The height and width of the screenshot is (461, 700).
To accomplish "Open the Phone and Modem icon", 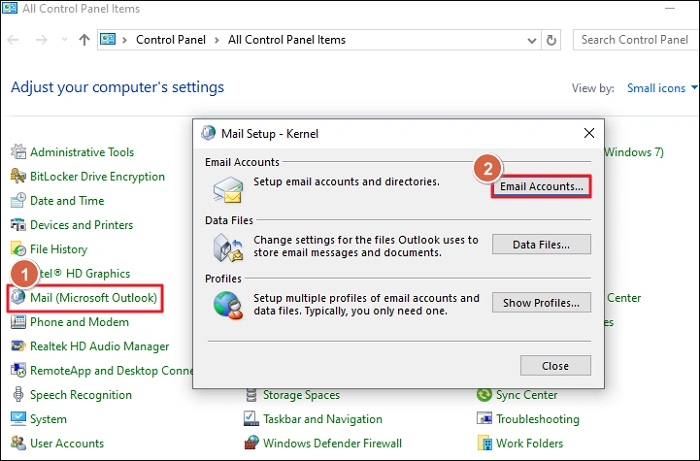I will pos(18,322).
